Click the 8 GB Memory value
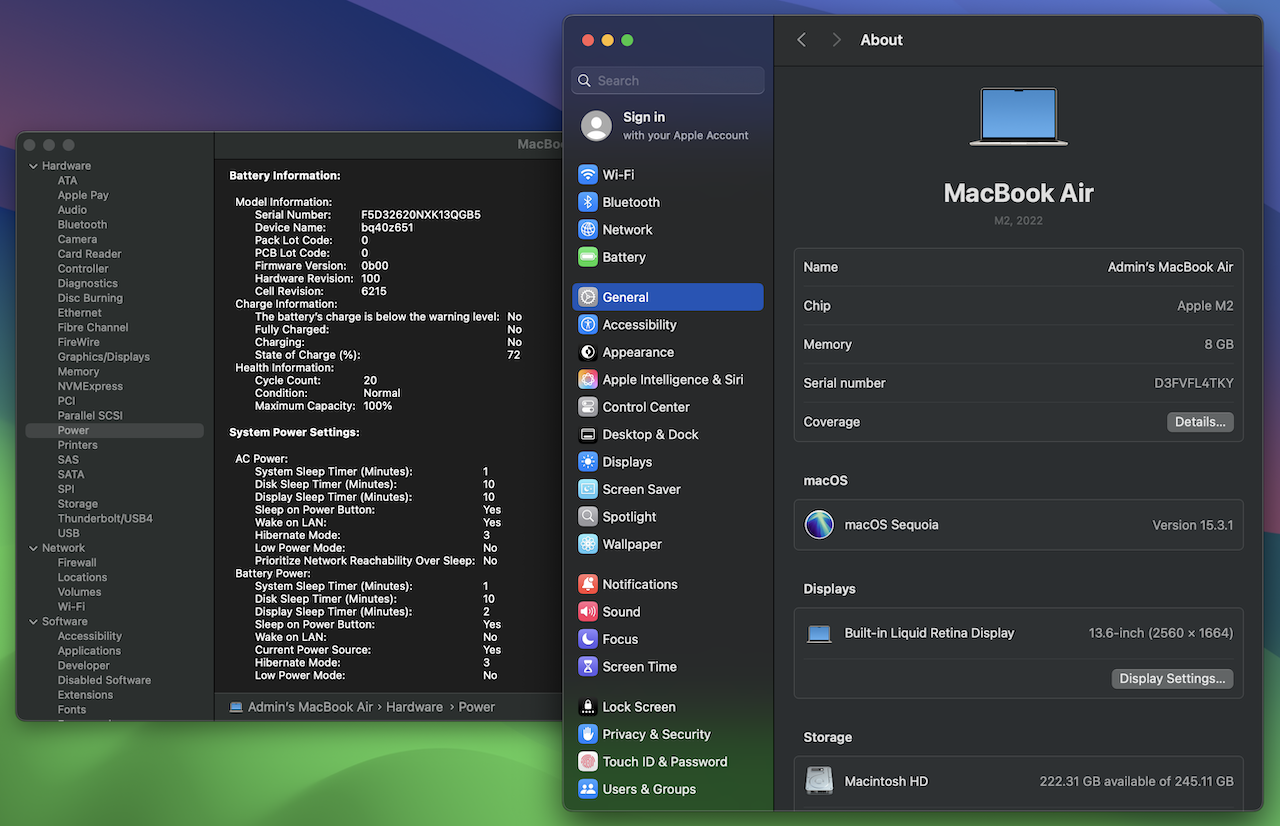This screenshot has height=826, width=1280. 1218,344
